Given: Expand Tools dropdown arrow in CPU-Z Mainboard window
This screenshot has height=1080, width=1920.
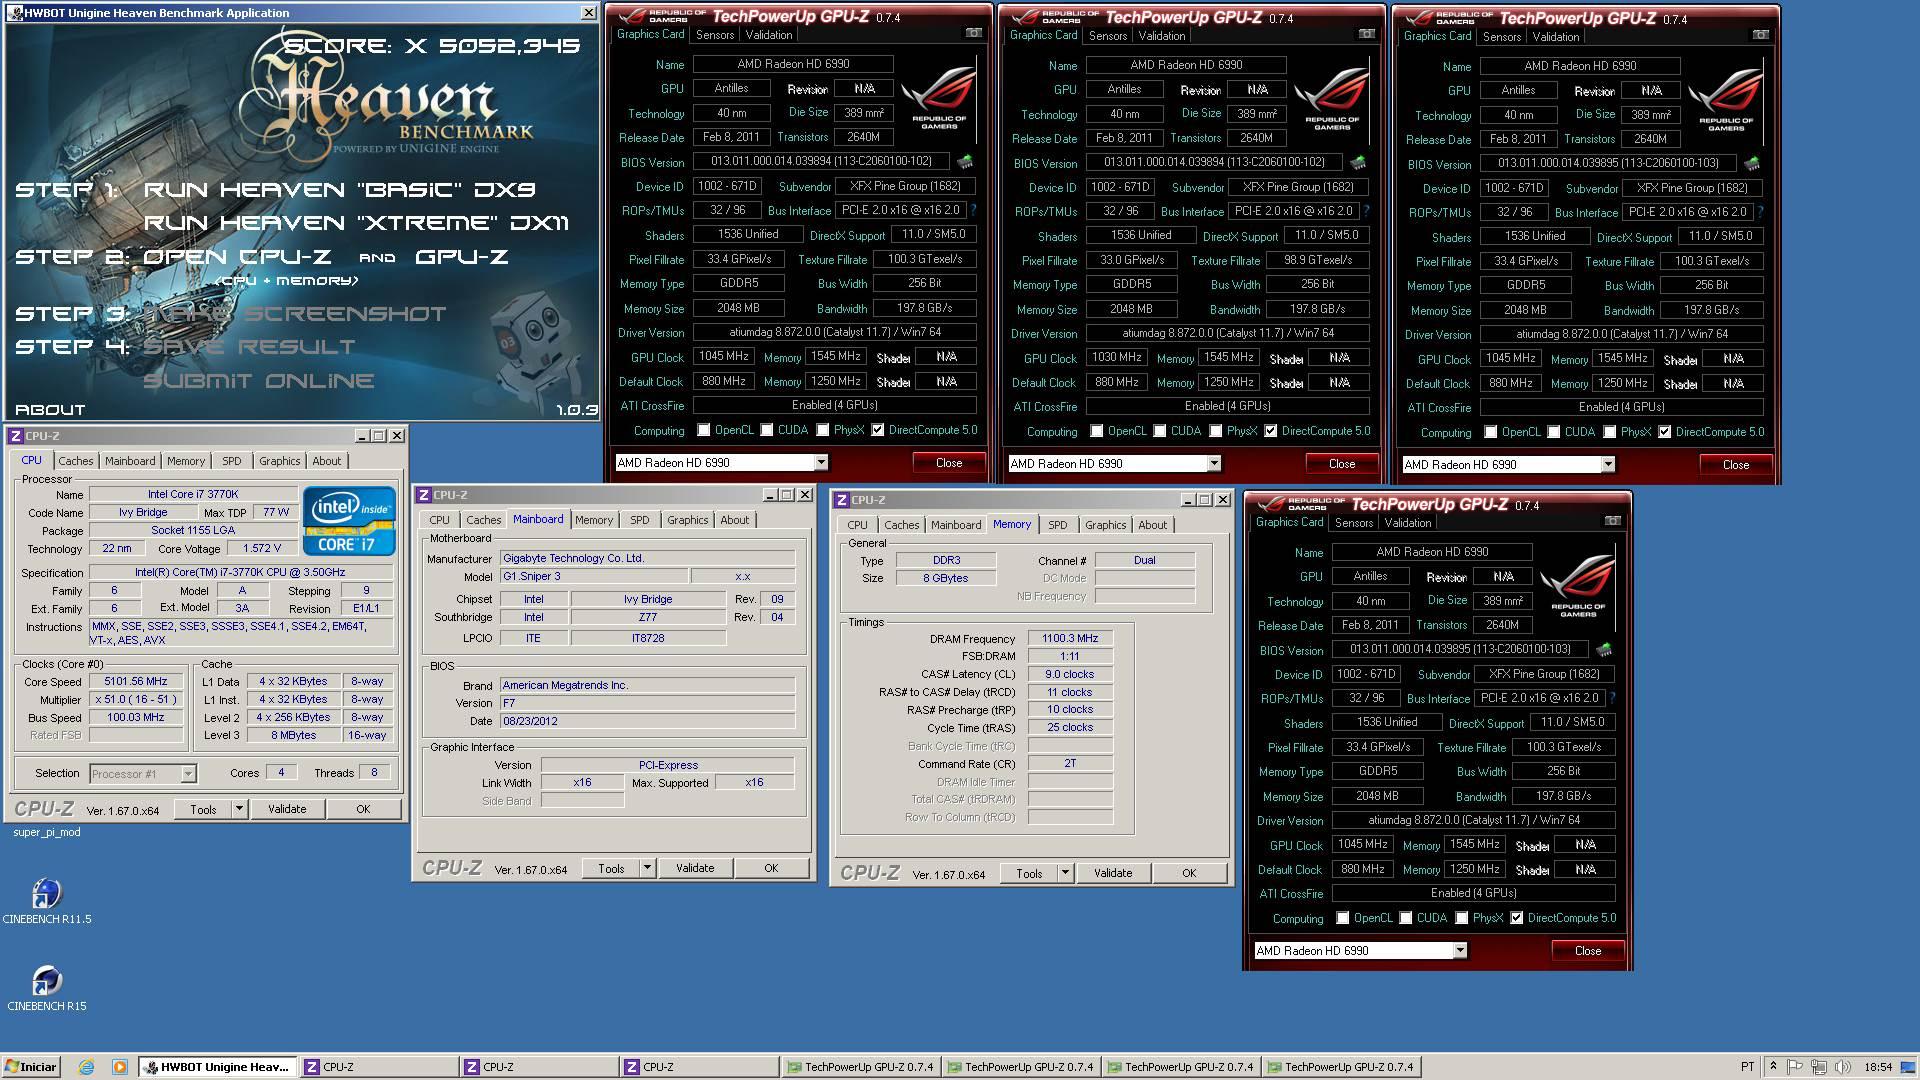Looking at the screenshot, I should coord(647,868).
